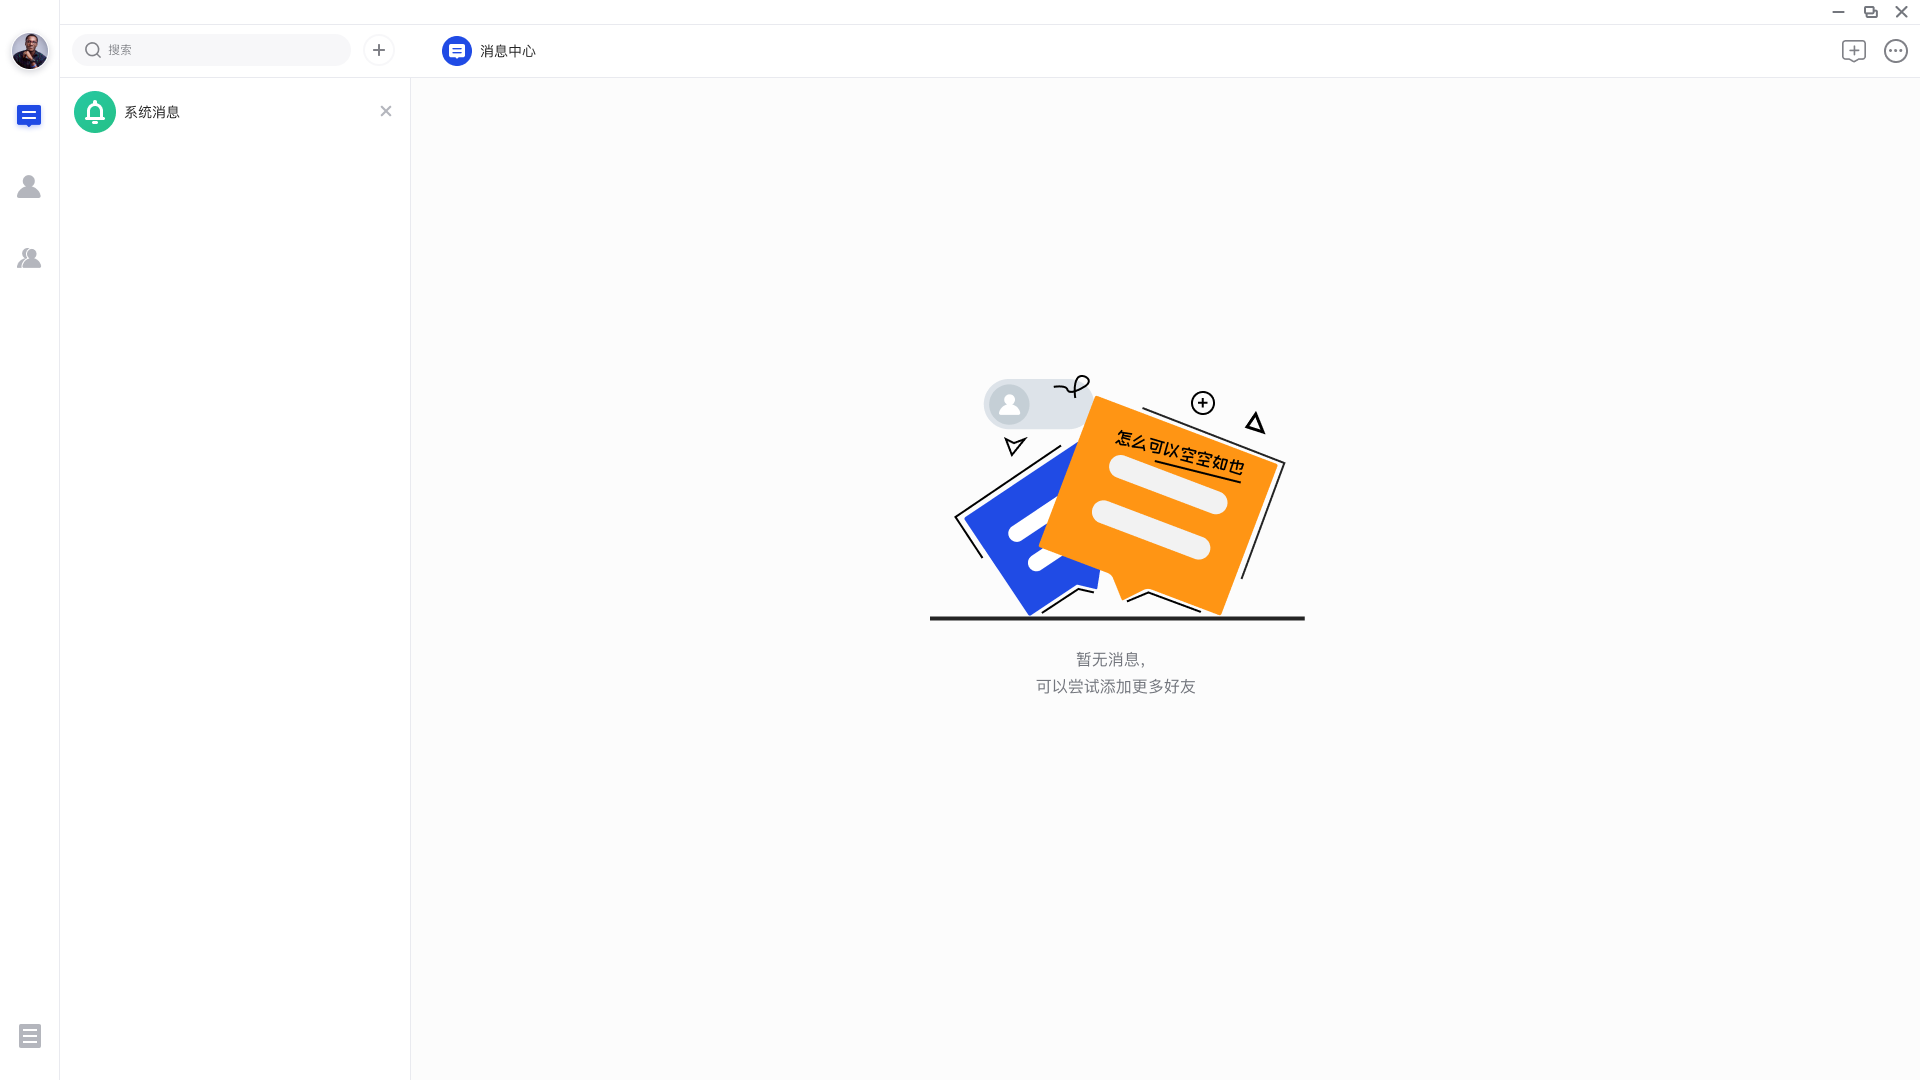Open the Groups icon showing two people
1920x1080 pixels.
coord(29,258)
